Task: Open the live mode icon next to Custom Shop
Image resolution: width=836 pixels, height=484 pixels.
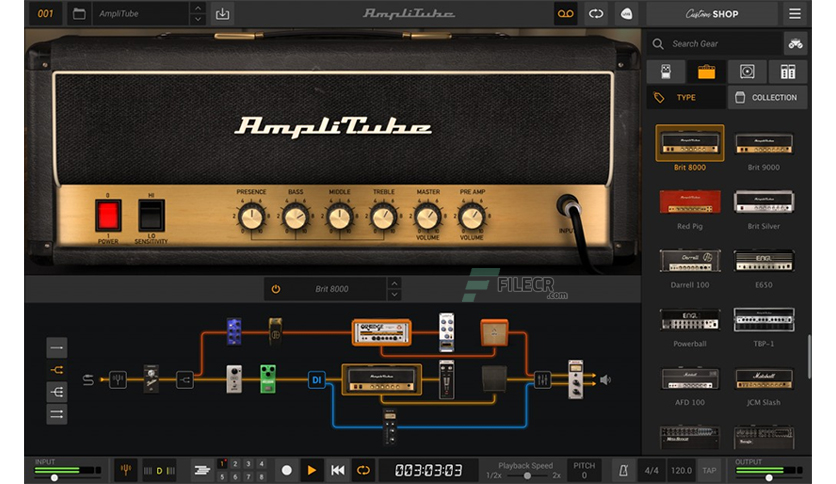Action: click(626, 14)
